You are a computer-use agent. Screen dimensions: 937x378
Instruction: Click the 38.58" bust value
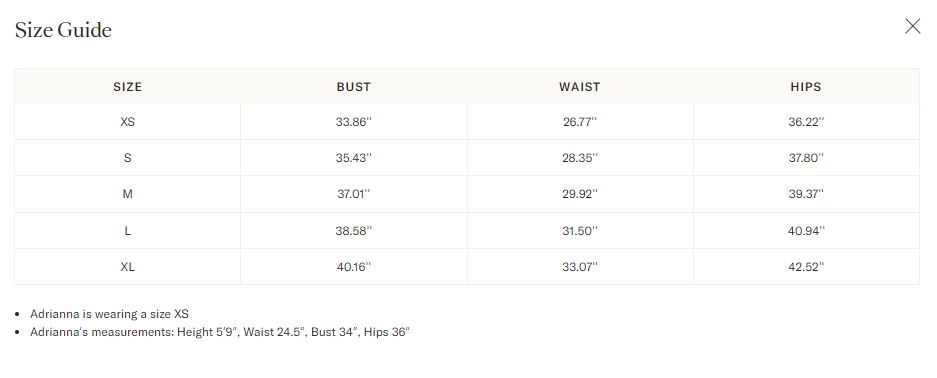pos(354,231)
